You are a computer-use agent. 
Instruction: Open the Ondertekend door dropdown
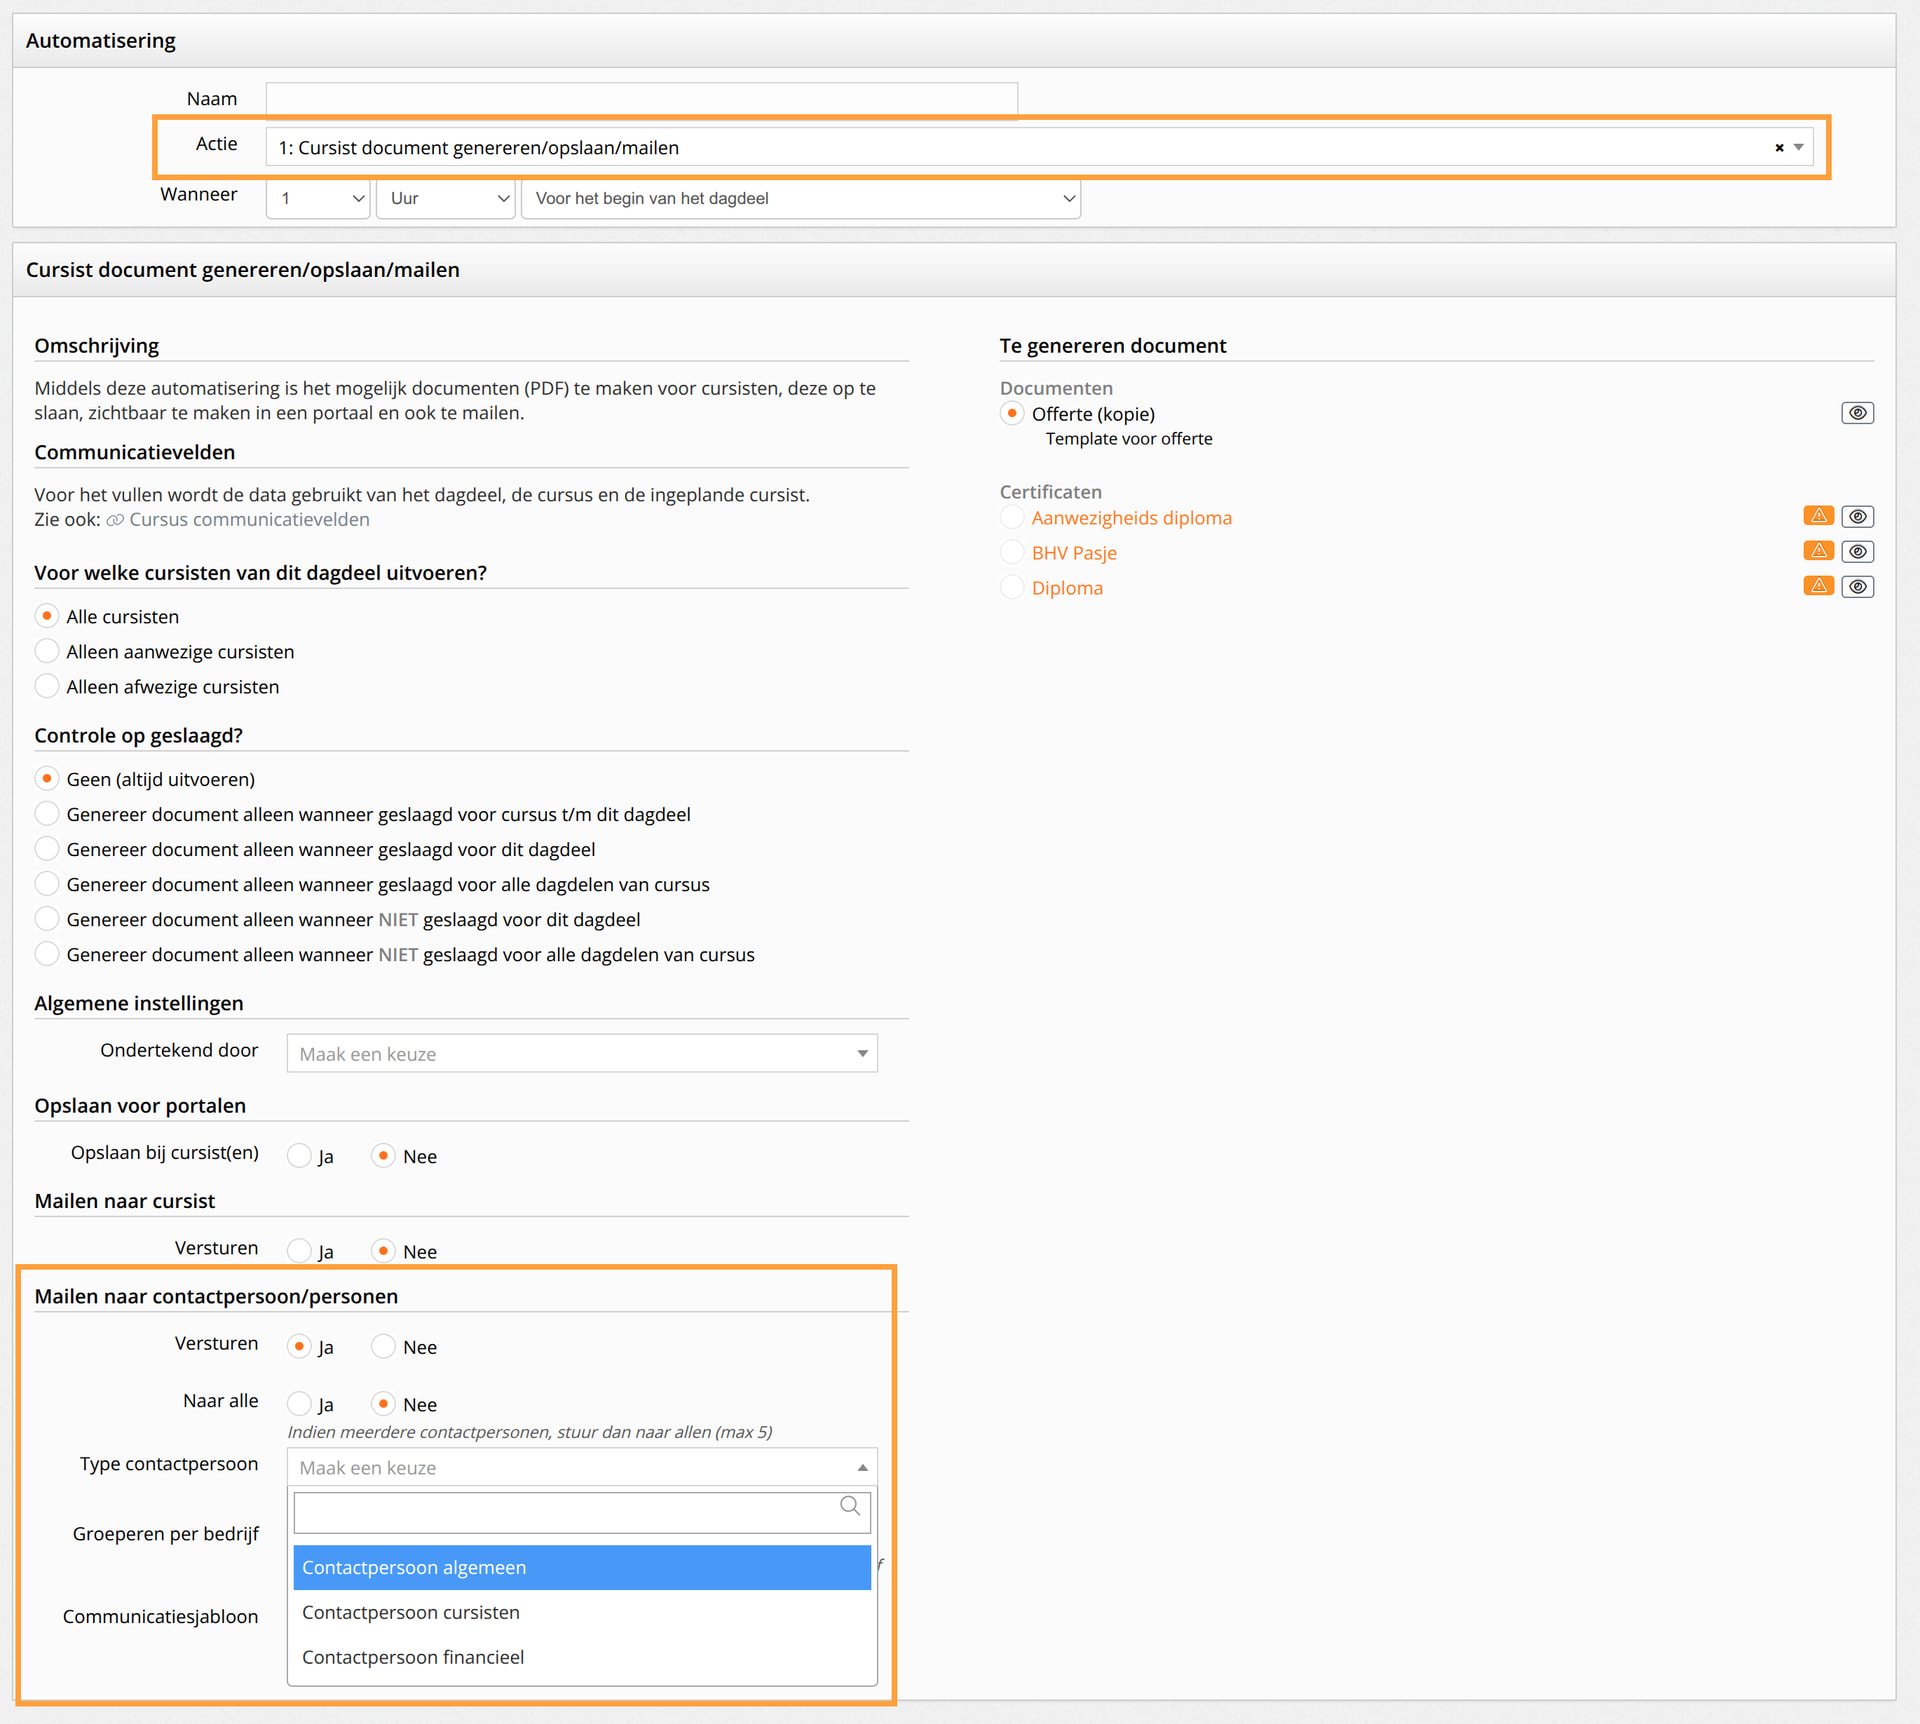coord(582,1053)
